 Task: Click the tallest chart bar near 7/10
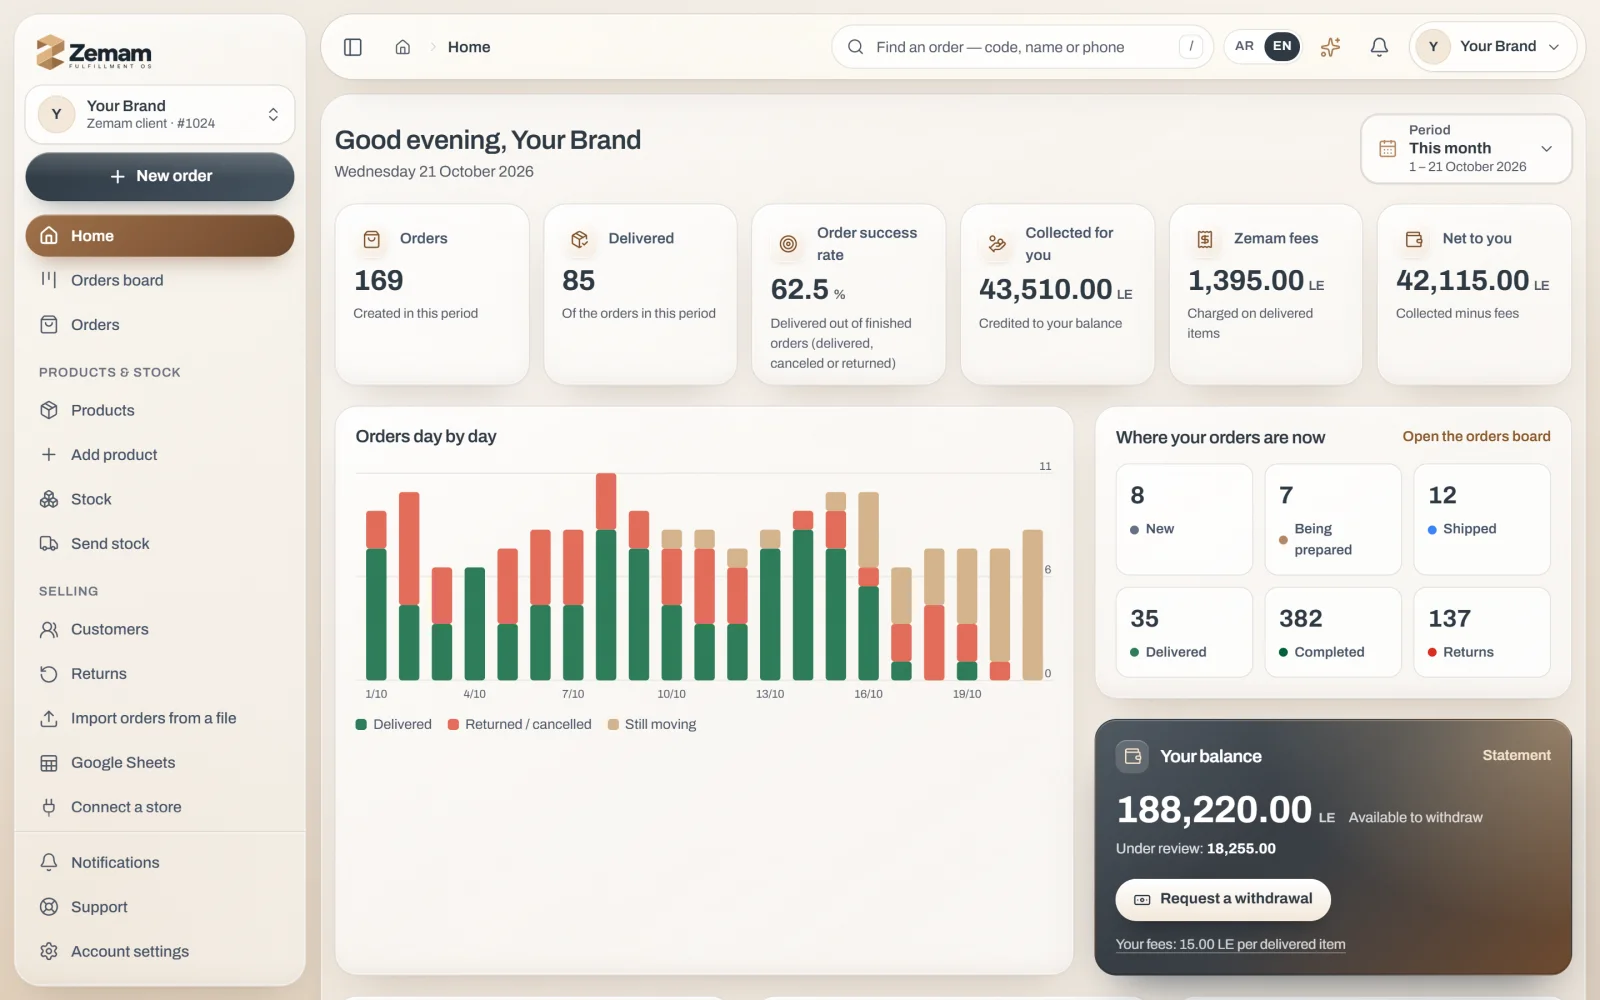(606, 576)
